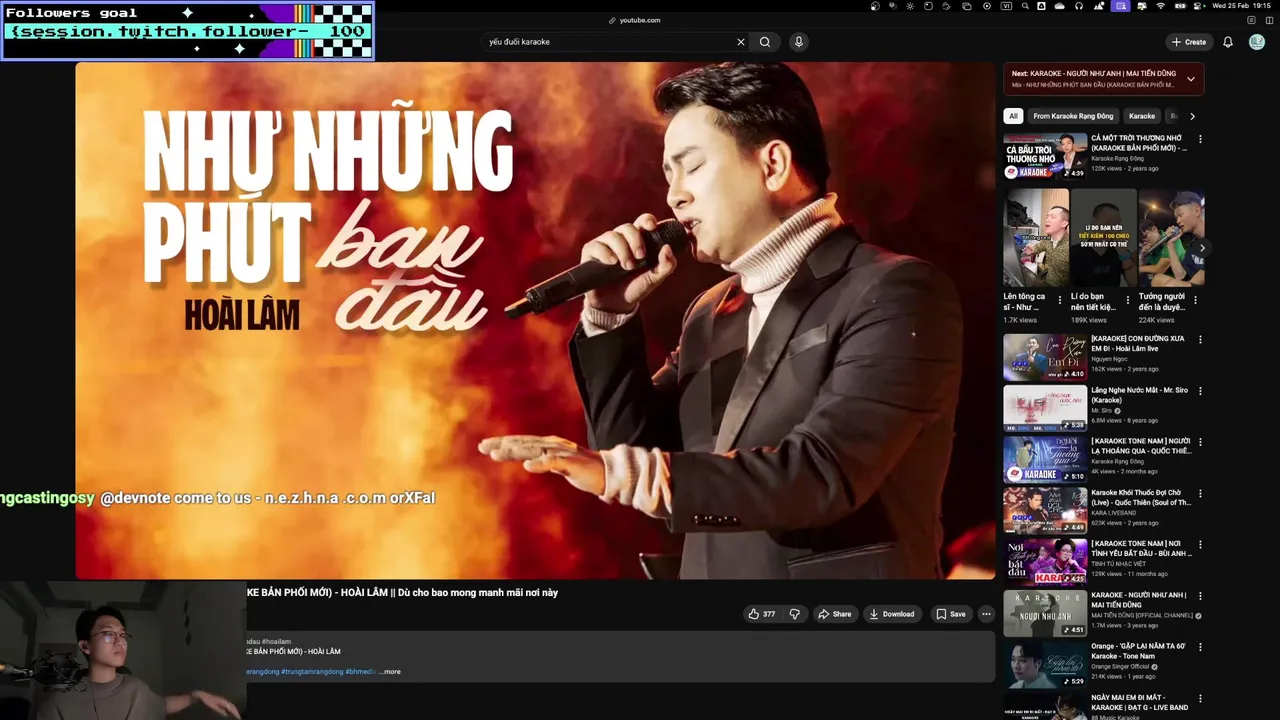The image size is (1280, 720).
Task: Like the video with thumbs up
Action: [x=761, y=614]
